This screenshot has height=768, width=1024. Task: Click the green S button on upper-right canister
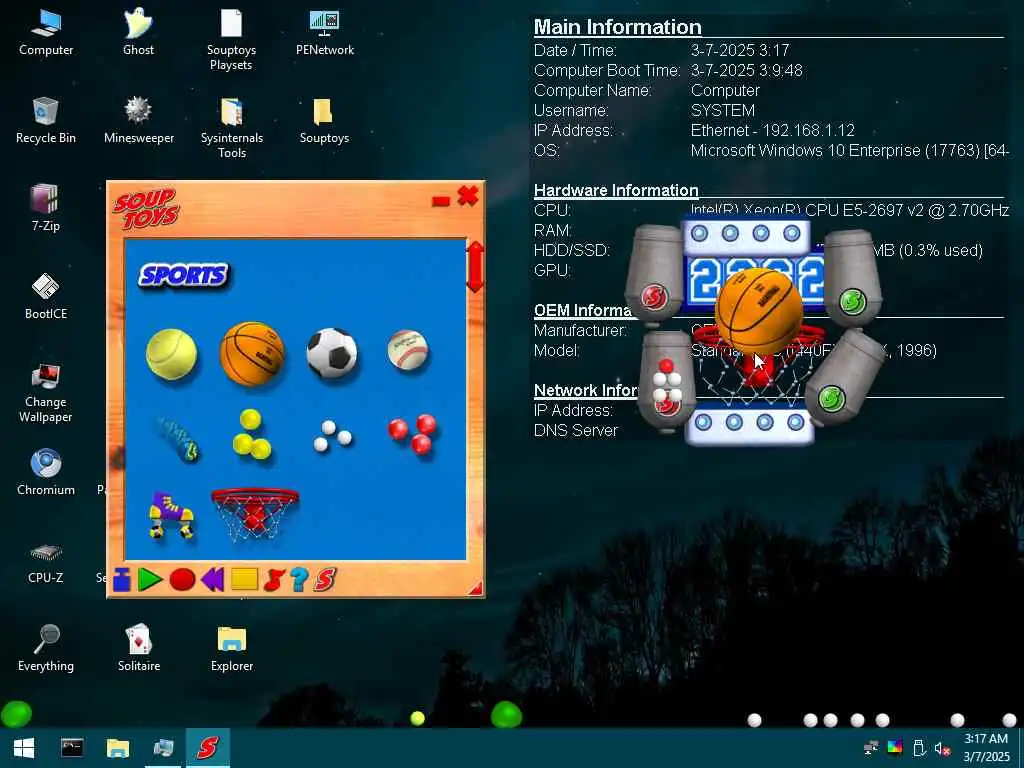[852, 301]
